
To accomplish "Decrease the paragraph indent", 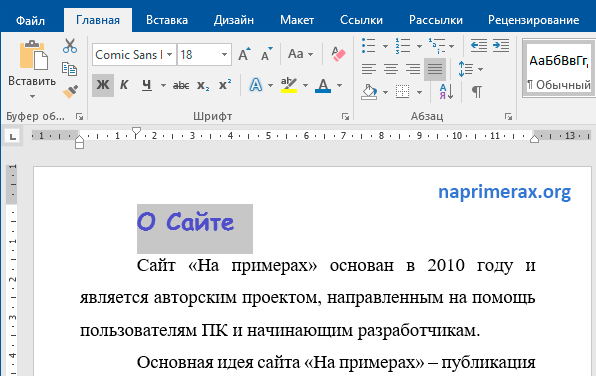I will [479, 46].
